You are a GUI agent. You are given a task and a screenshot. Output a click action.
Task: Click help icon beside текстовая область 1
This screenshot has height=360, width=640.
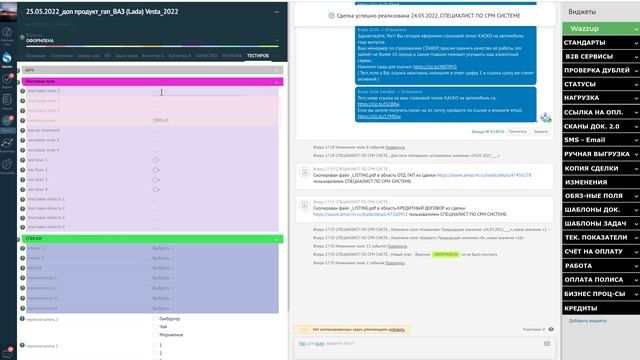(x=22, y=199)
